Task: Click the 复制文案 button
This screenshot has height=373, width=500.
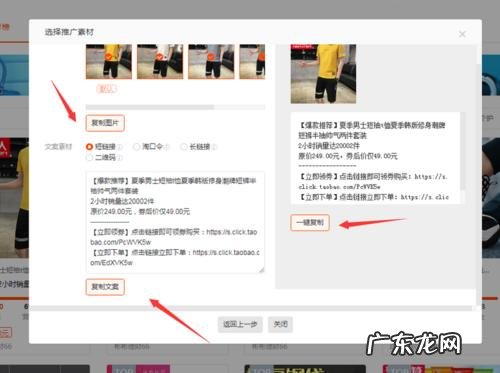Action: [x=105, y=287]
